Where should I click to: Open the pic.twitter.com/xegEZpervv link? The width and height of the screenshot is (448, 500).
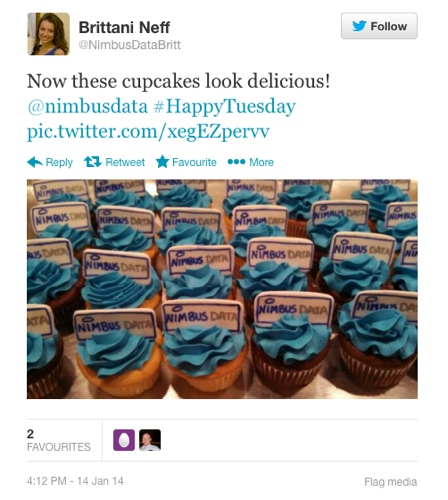pos(148,132)
